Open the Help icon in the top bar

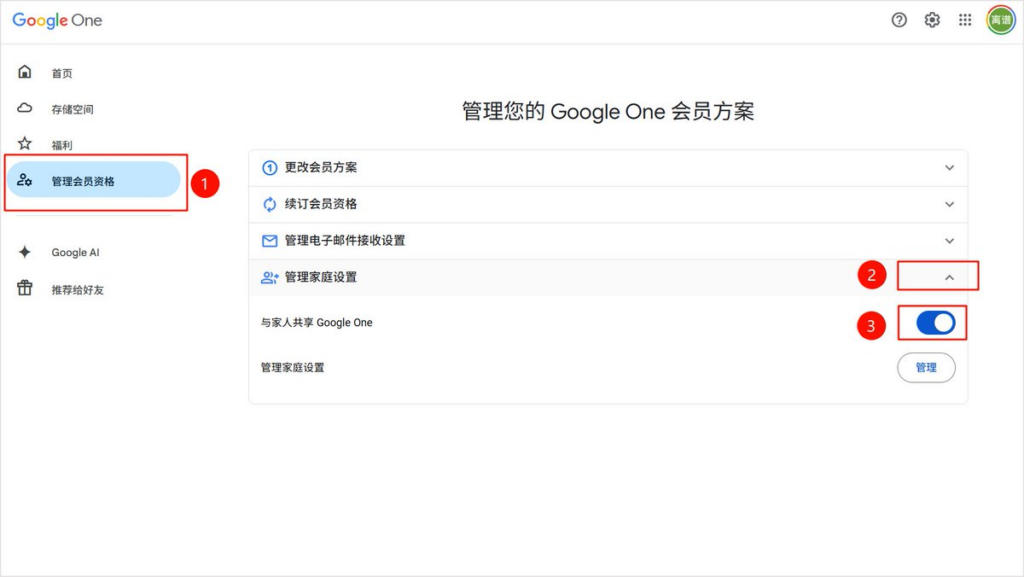[x=899, y=19]
